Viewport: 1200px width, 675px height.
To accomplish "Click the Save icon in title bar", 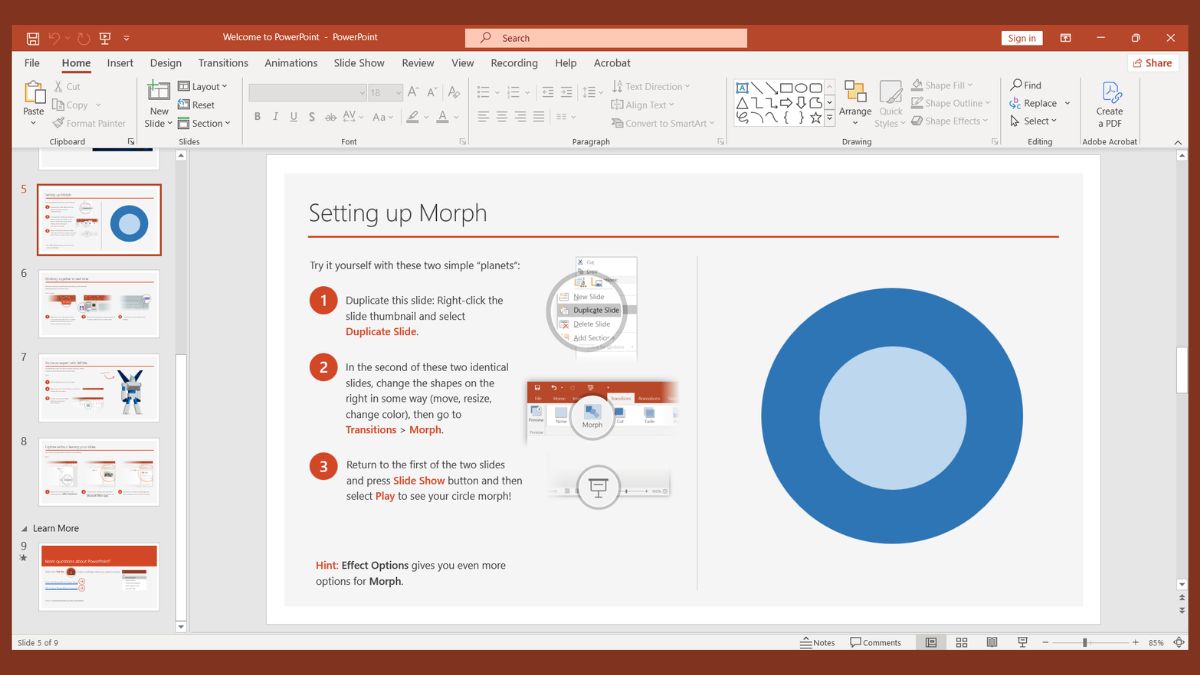I will (x=33, y=38).
